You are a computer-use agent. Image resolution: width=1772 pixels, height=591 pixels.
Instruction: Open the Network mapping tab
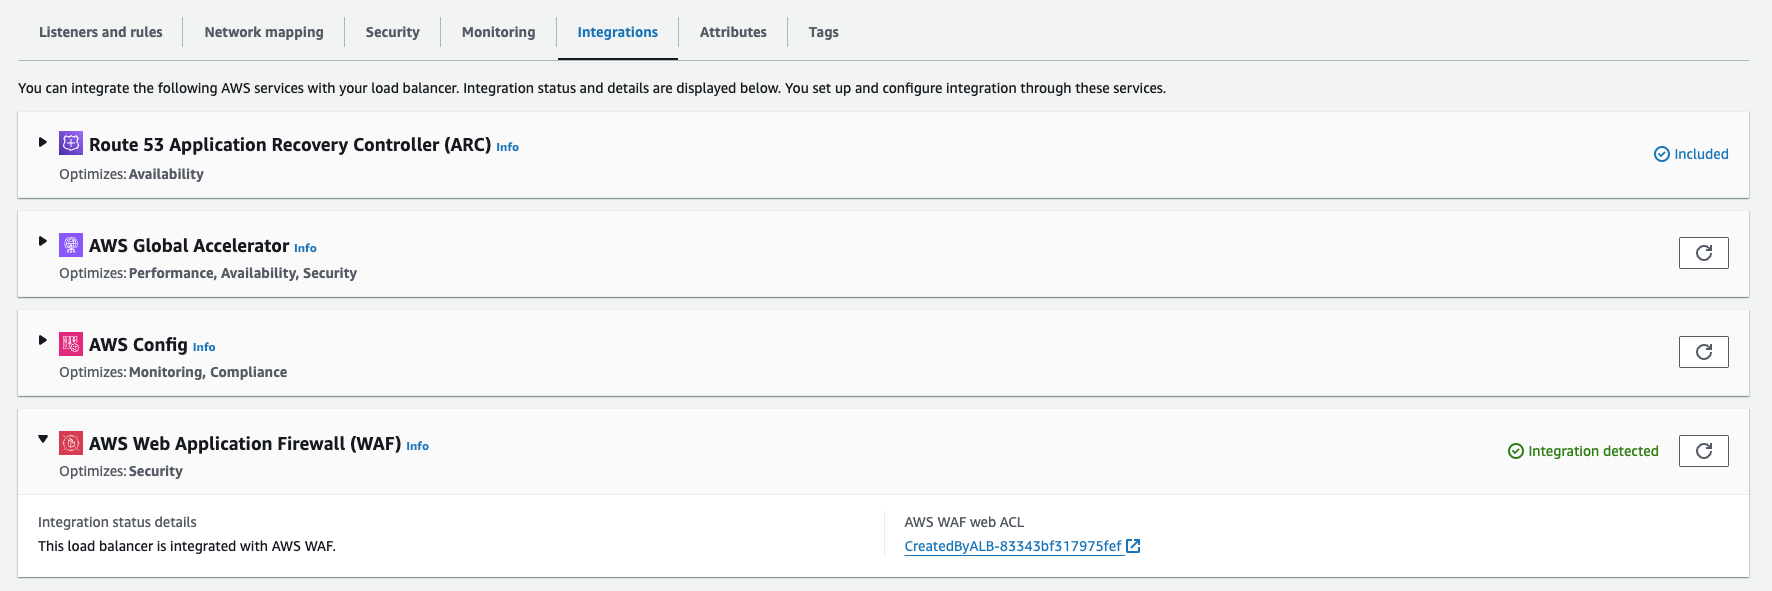click(x=264, y=32)
